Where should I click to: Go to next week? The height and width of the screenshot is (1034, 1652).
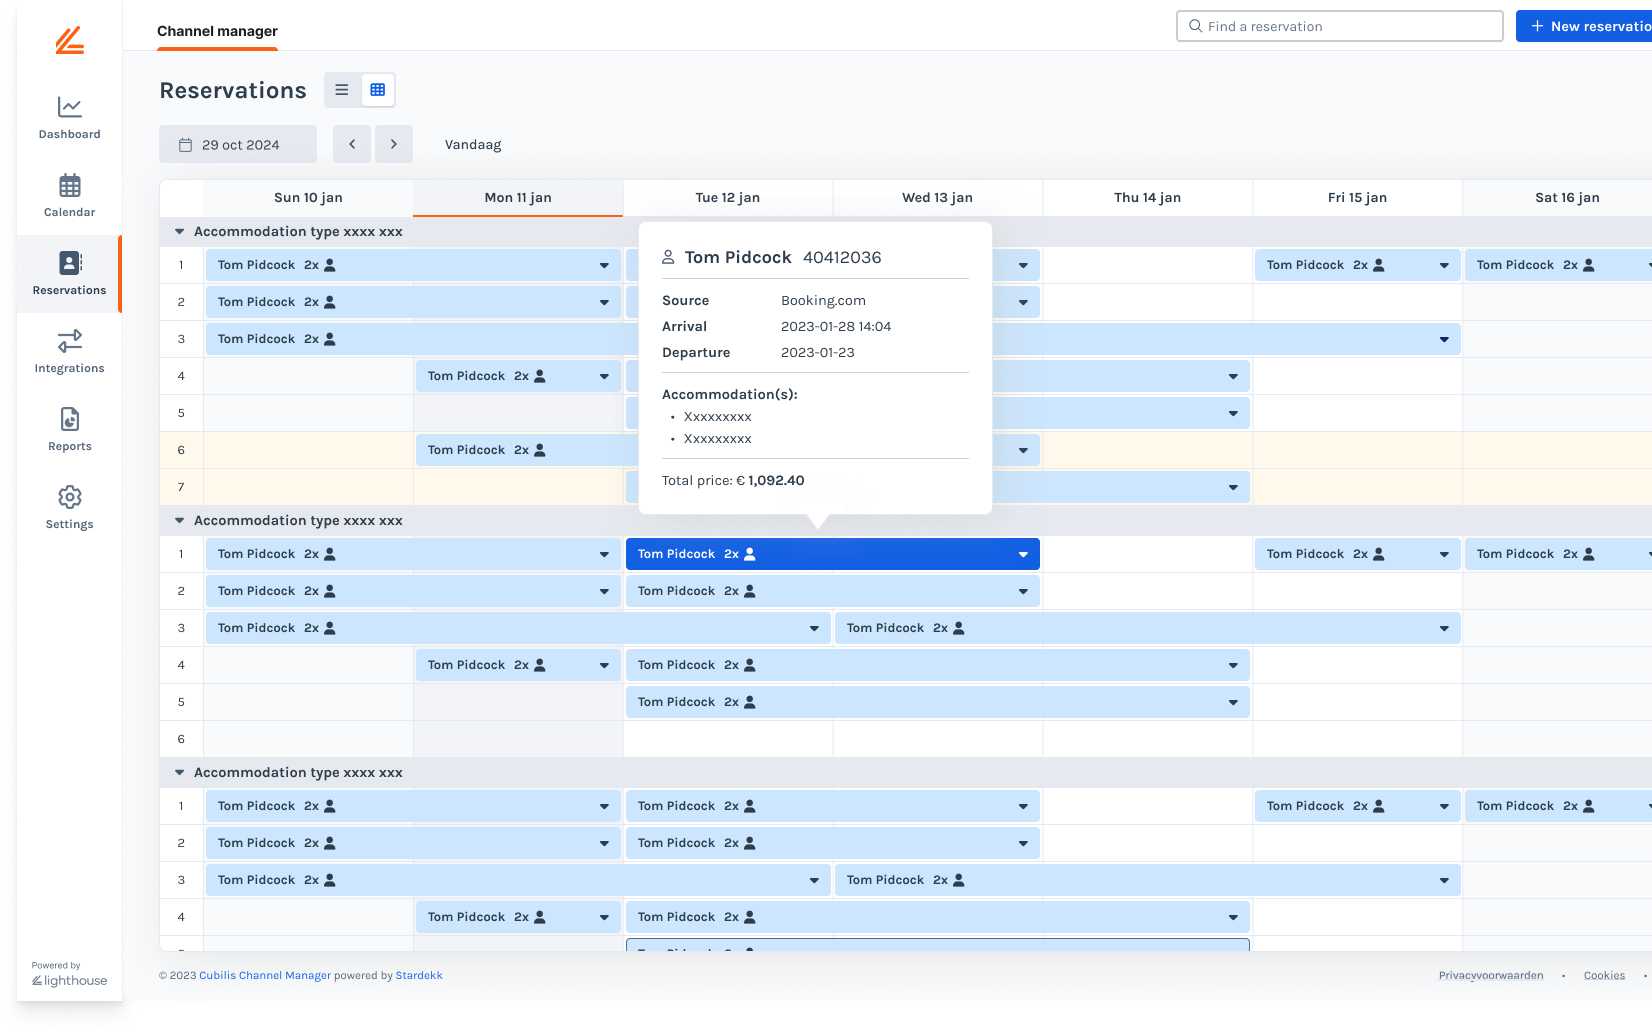[394, 144]
